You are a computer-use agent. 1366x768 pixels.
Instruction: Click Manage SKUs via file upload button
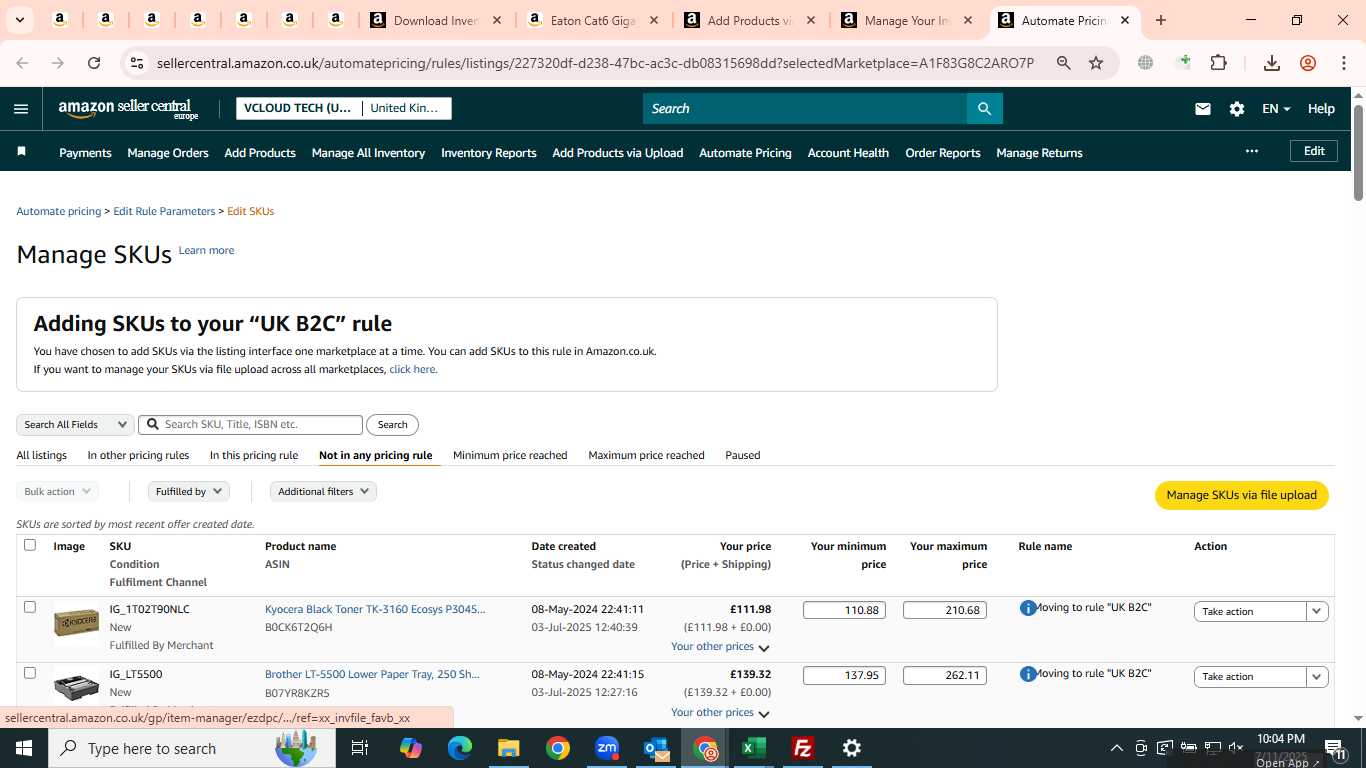(x=1241, y=495)
